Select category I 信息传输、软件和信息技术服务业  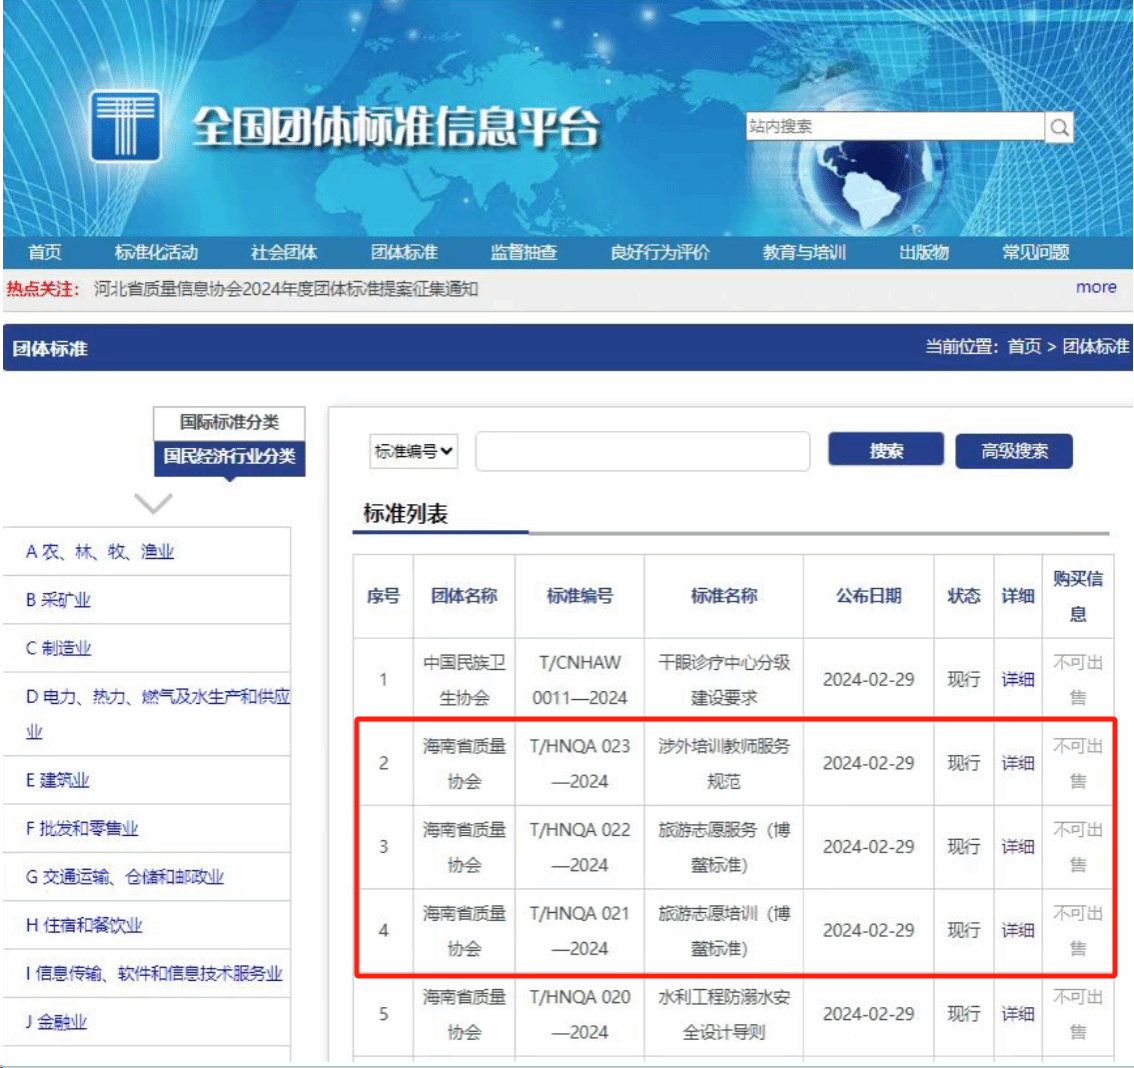[154, 973]
